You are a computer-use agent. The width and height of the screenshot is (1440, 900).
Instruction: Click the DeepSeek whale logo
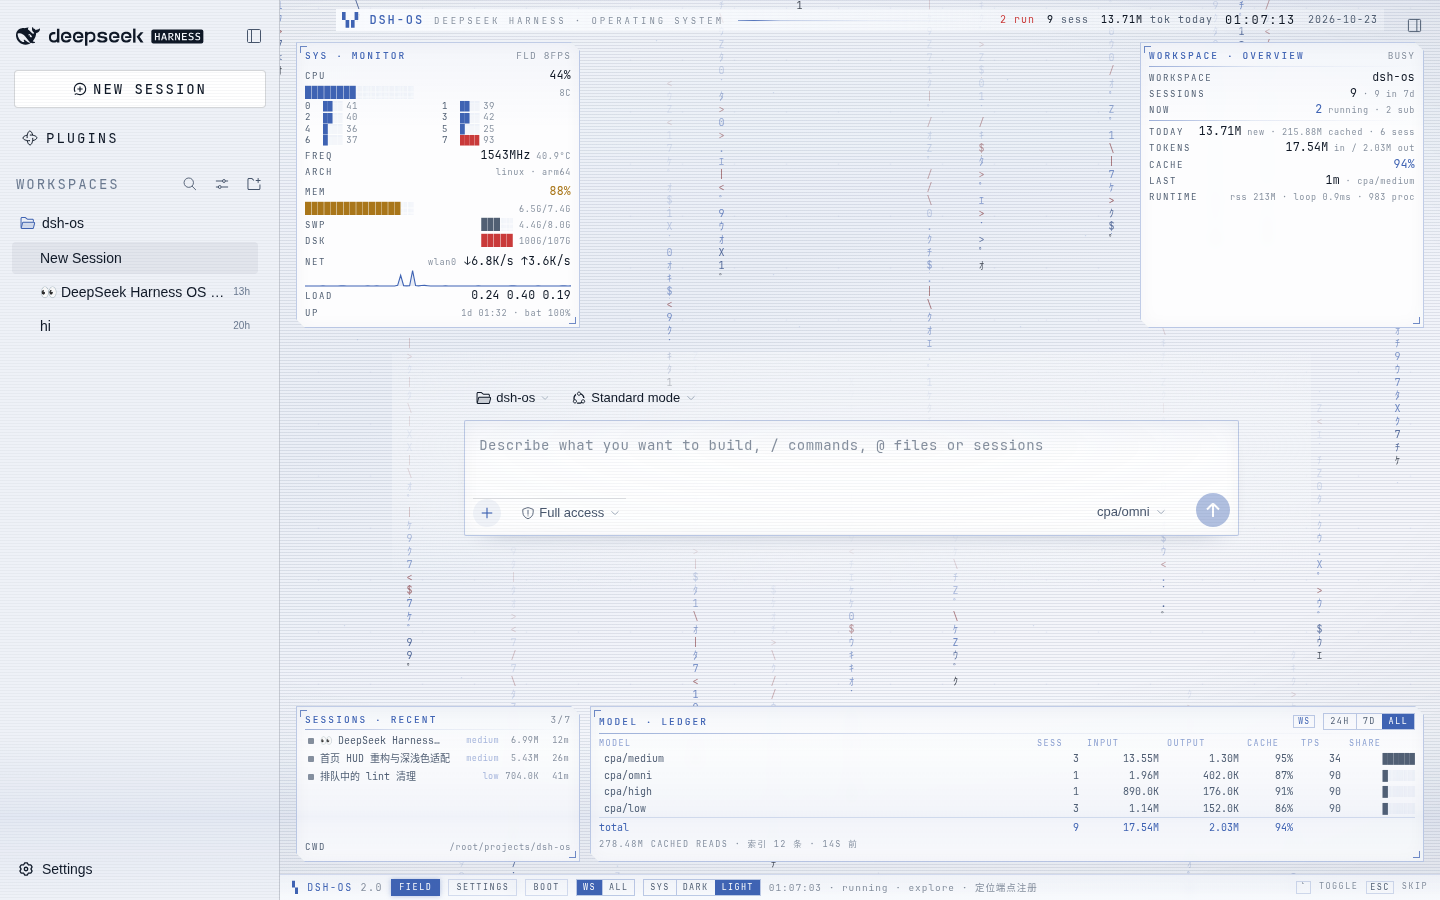(28, 36)
